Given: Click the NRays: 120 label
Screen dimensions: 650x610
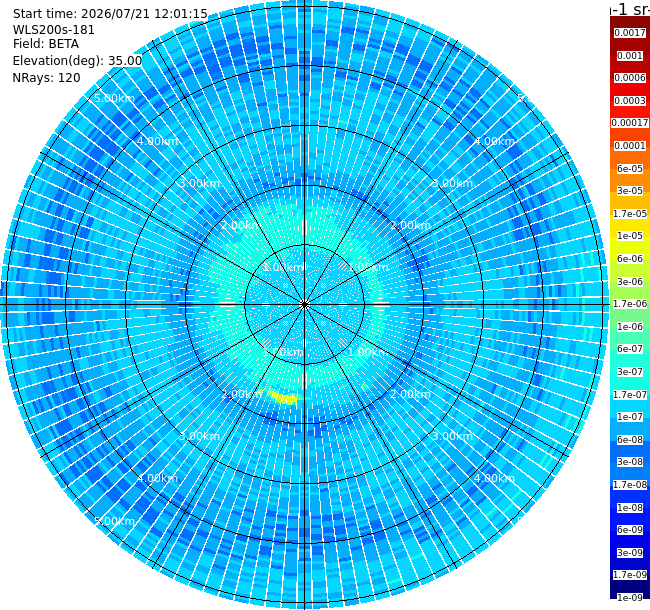Looking at the screenshot, I should click(x=46, y=78).
